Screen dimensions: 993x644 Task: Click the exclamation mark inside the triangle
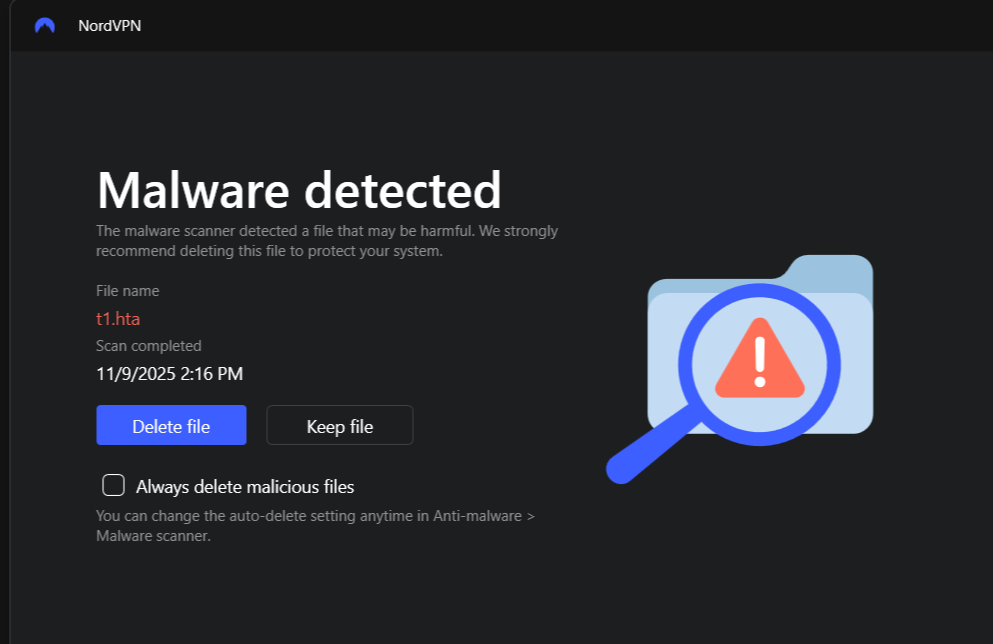click(760, 361)
